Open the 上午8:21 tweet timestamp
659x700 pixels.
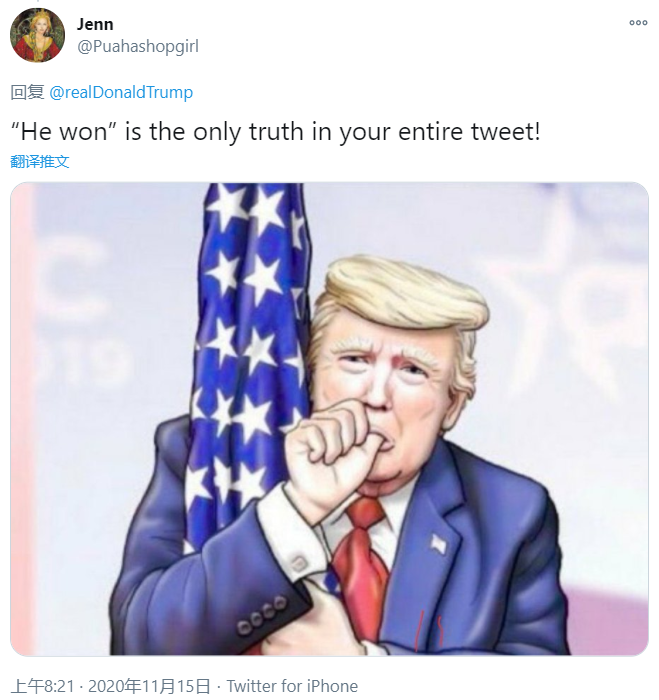tap(42, 686)
